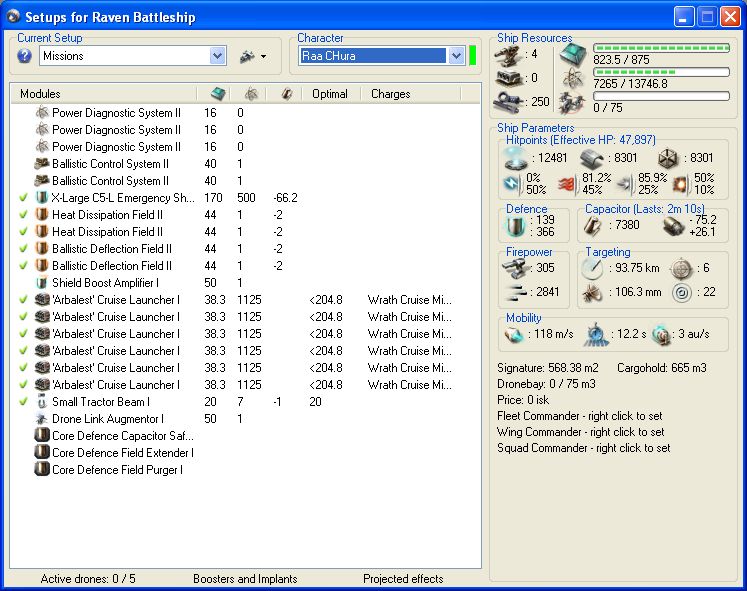The width and height of the screenshot is (747, 591).
Task: Open the Raa CHura character dropdown
Action: (x=456, y=56)
